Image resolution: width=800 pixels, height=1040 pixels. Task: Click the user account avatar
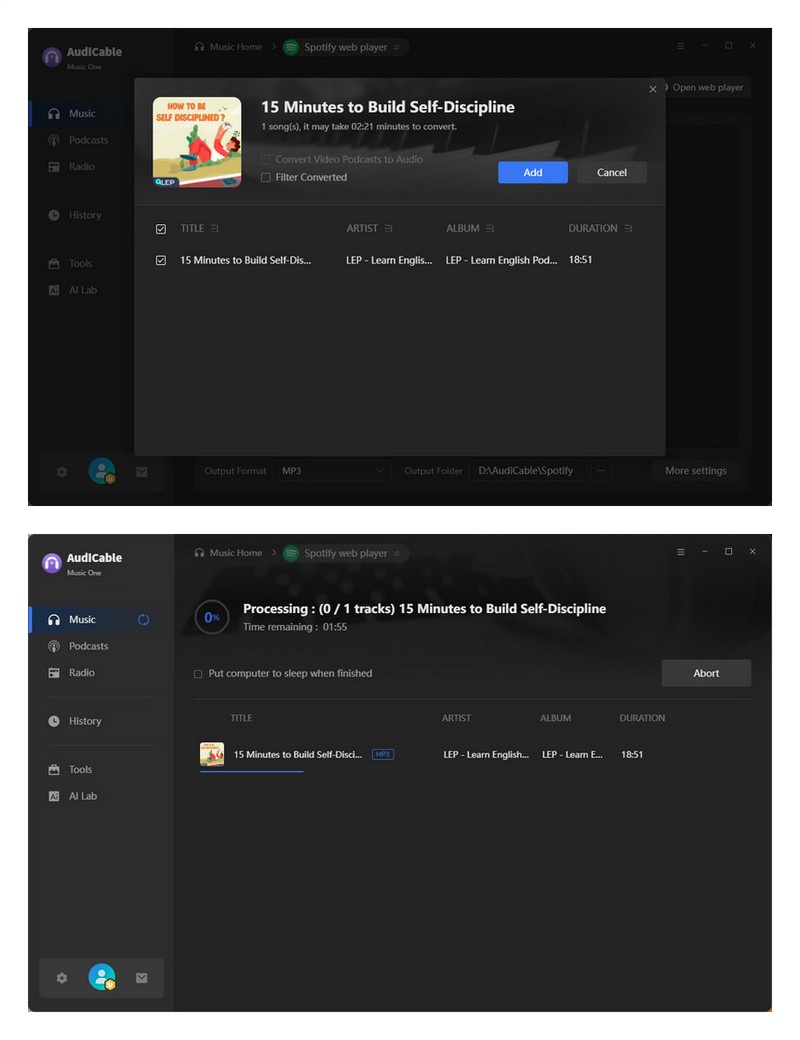click(100, 471)
